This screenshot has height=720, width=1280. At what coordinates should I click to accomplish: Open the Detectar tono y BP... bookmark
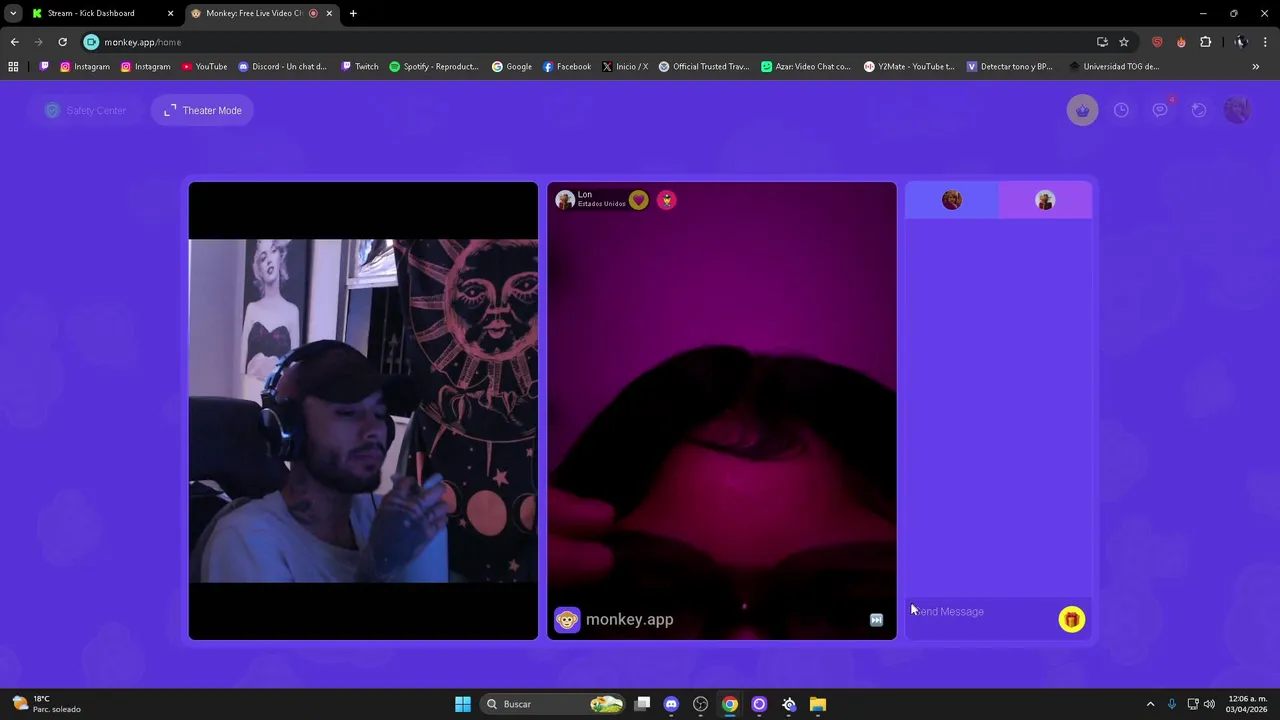click(1010, 67)
